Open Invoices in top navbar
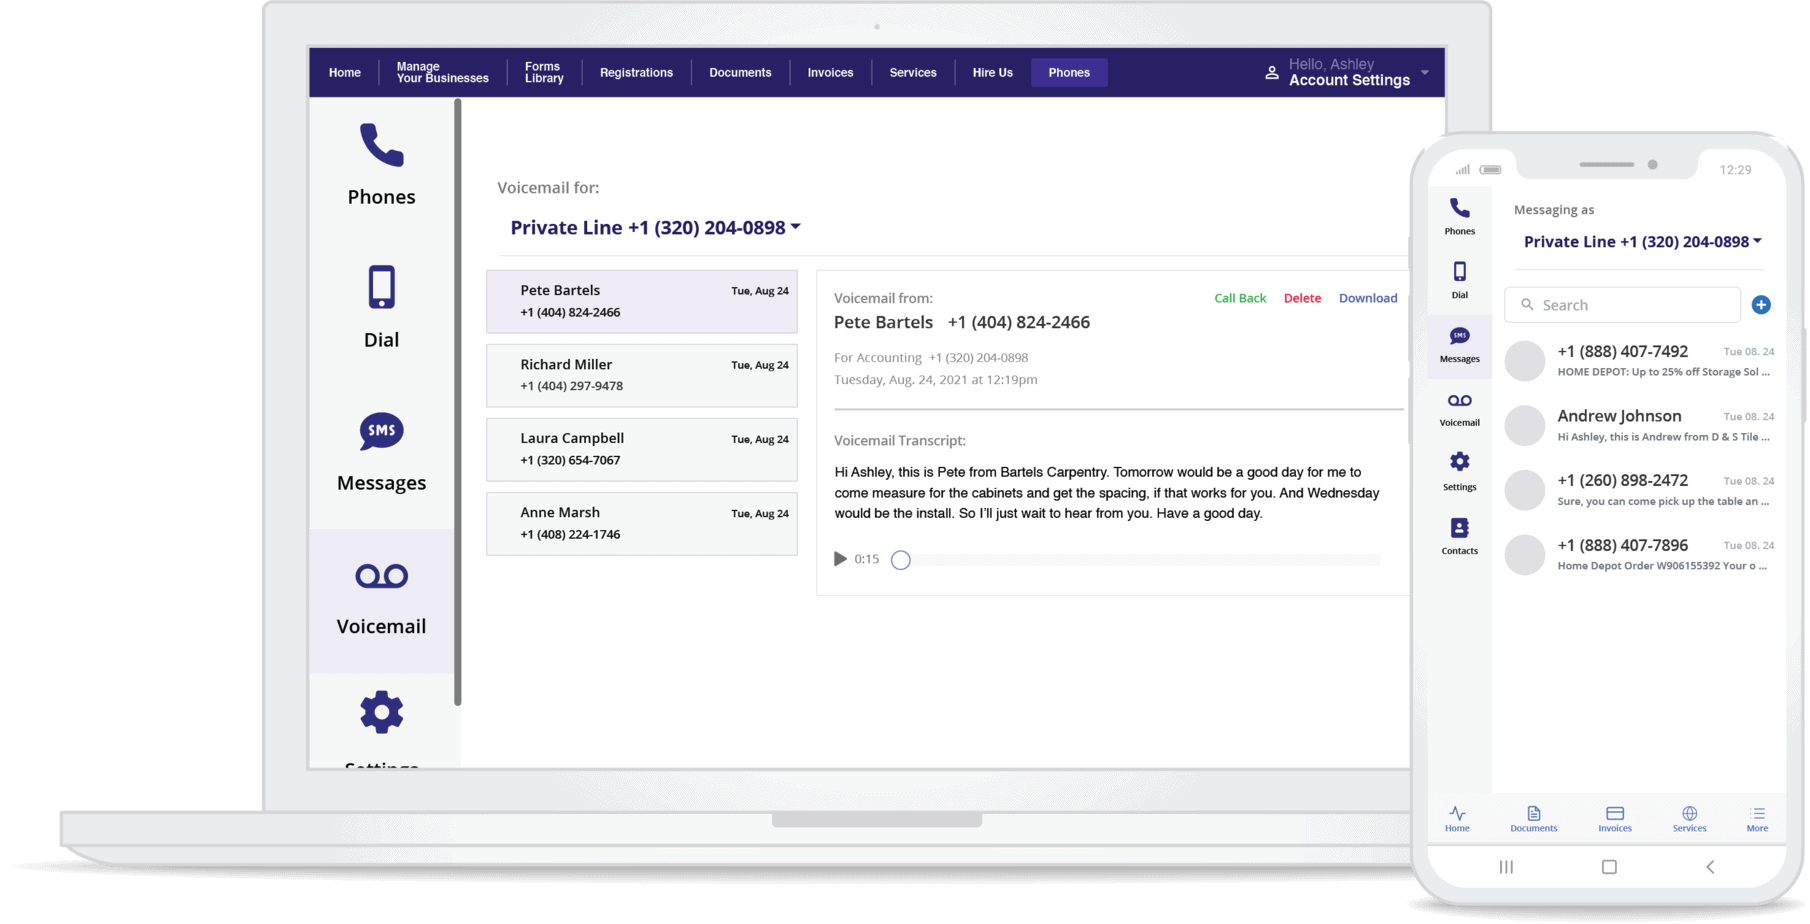This screenshot has height=924, width=1810. click(x=830, y=73)
